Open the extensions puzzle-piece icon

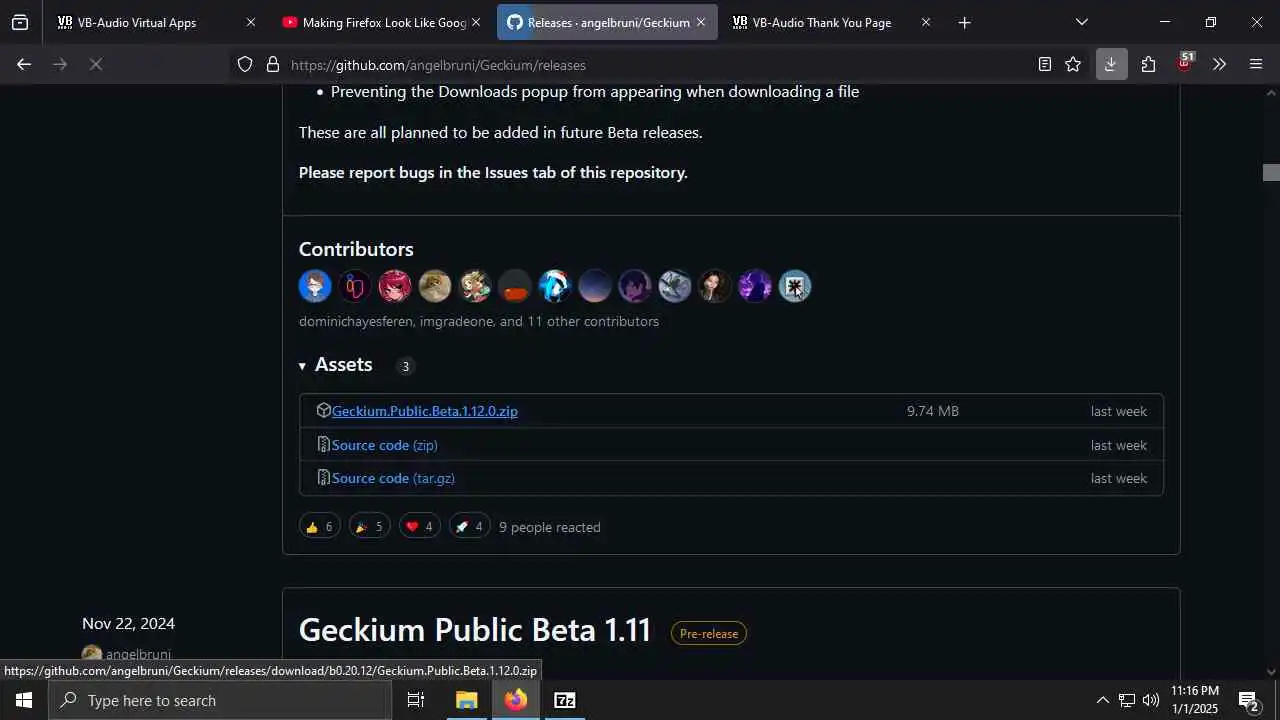[1148, 64]
